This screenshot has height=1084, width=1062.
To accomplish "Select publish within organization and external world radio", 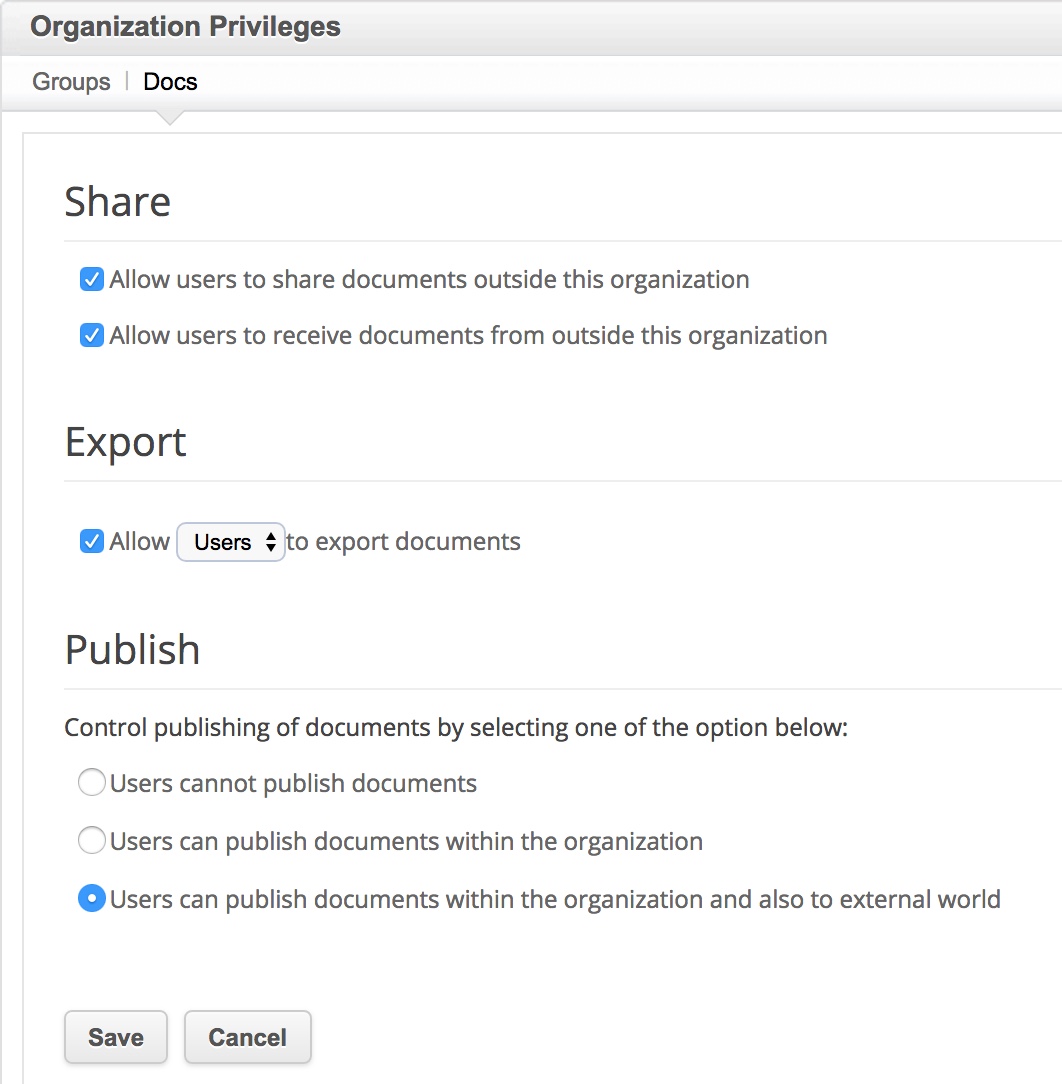I will tap(92, 899).
